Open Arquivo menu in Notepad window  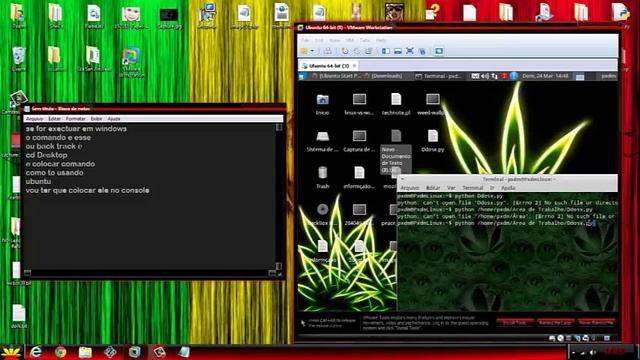(x=34, y=119)
